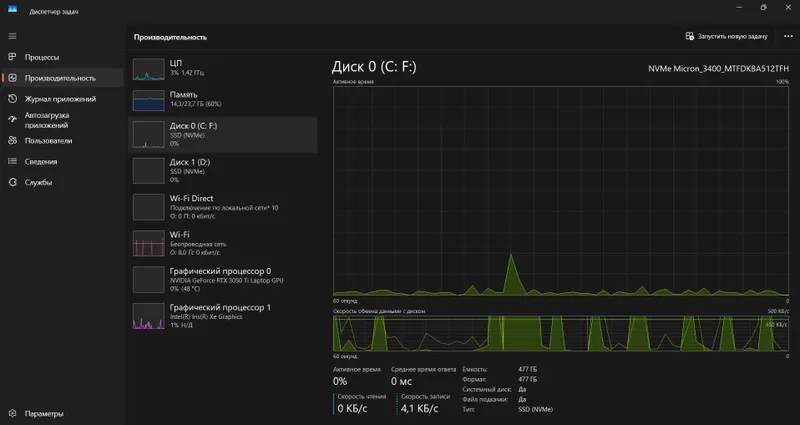Open the three-dots more options menu

coord(788,36)
